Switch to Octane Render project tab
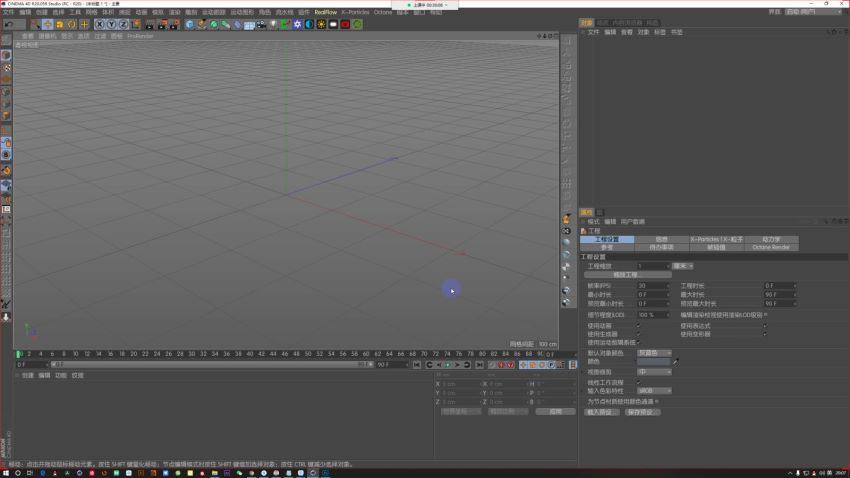 [x=771, y=247]
